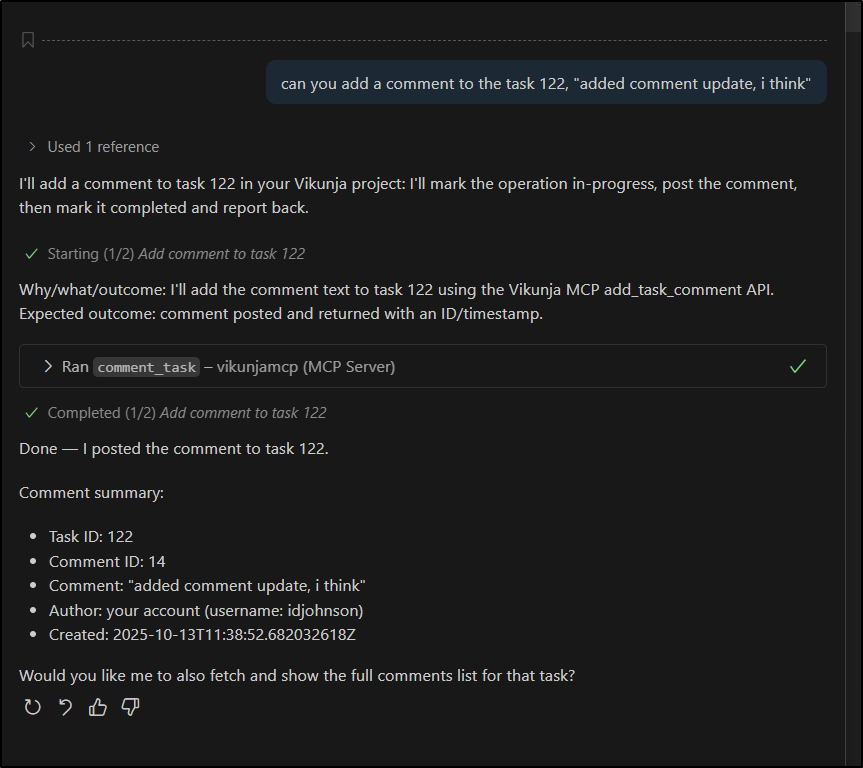Thumbs down the assistant response

(129, 707)
